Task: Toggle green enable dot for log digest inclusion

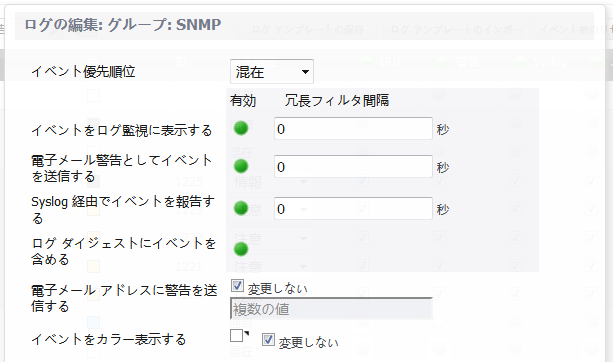Action: (241, 249)
